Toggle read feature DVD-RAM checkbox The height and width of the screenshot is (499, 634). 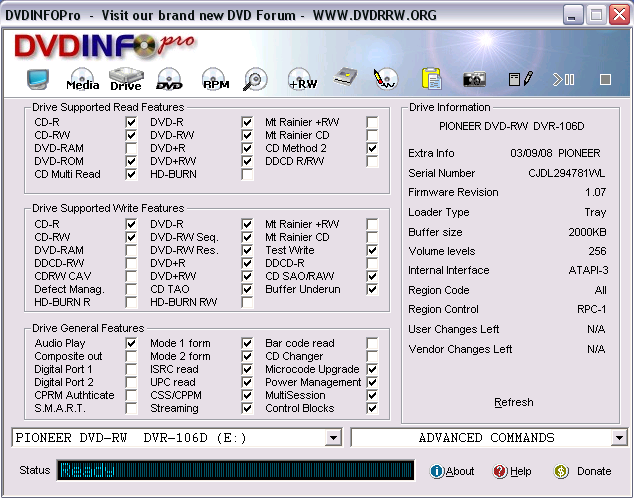[131, 148]
